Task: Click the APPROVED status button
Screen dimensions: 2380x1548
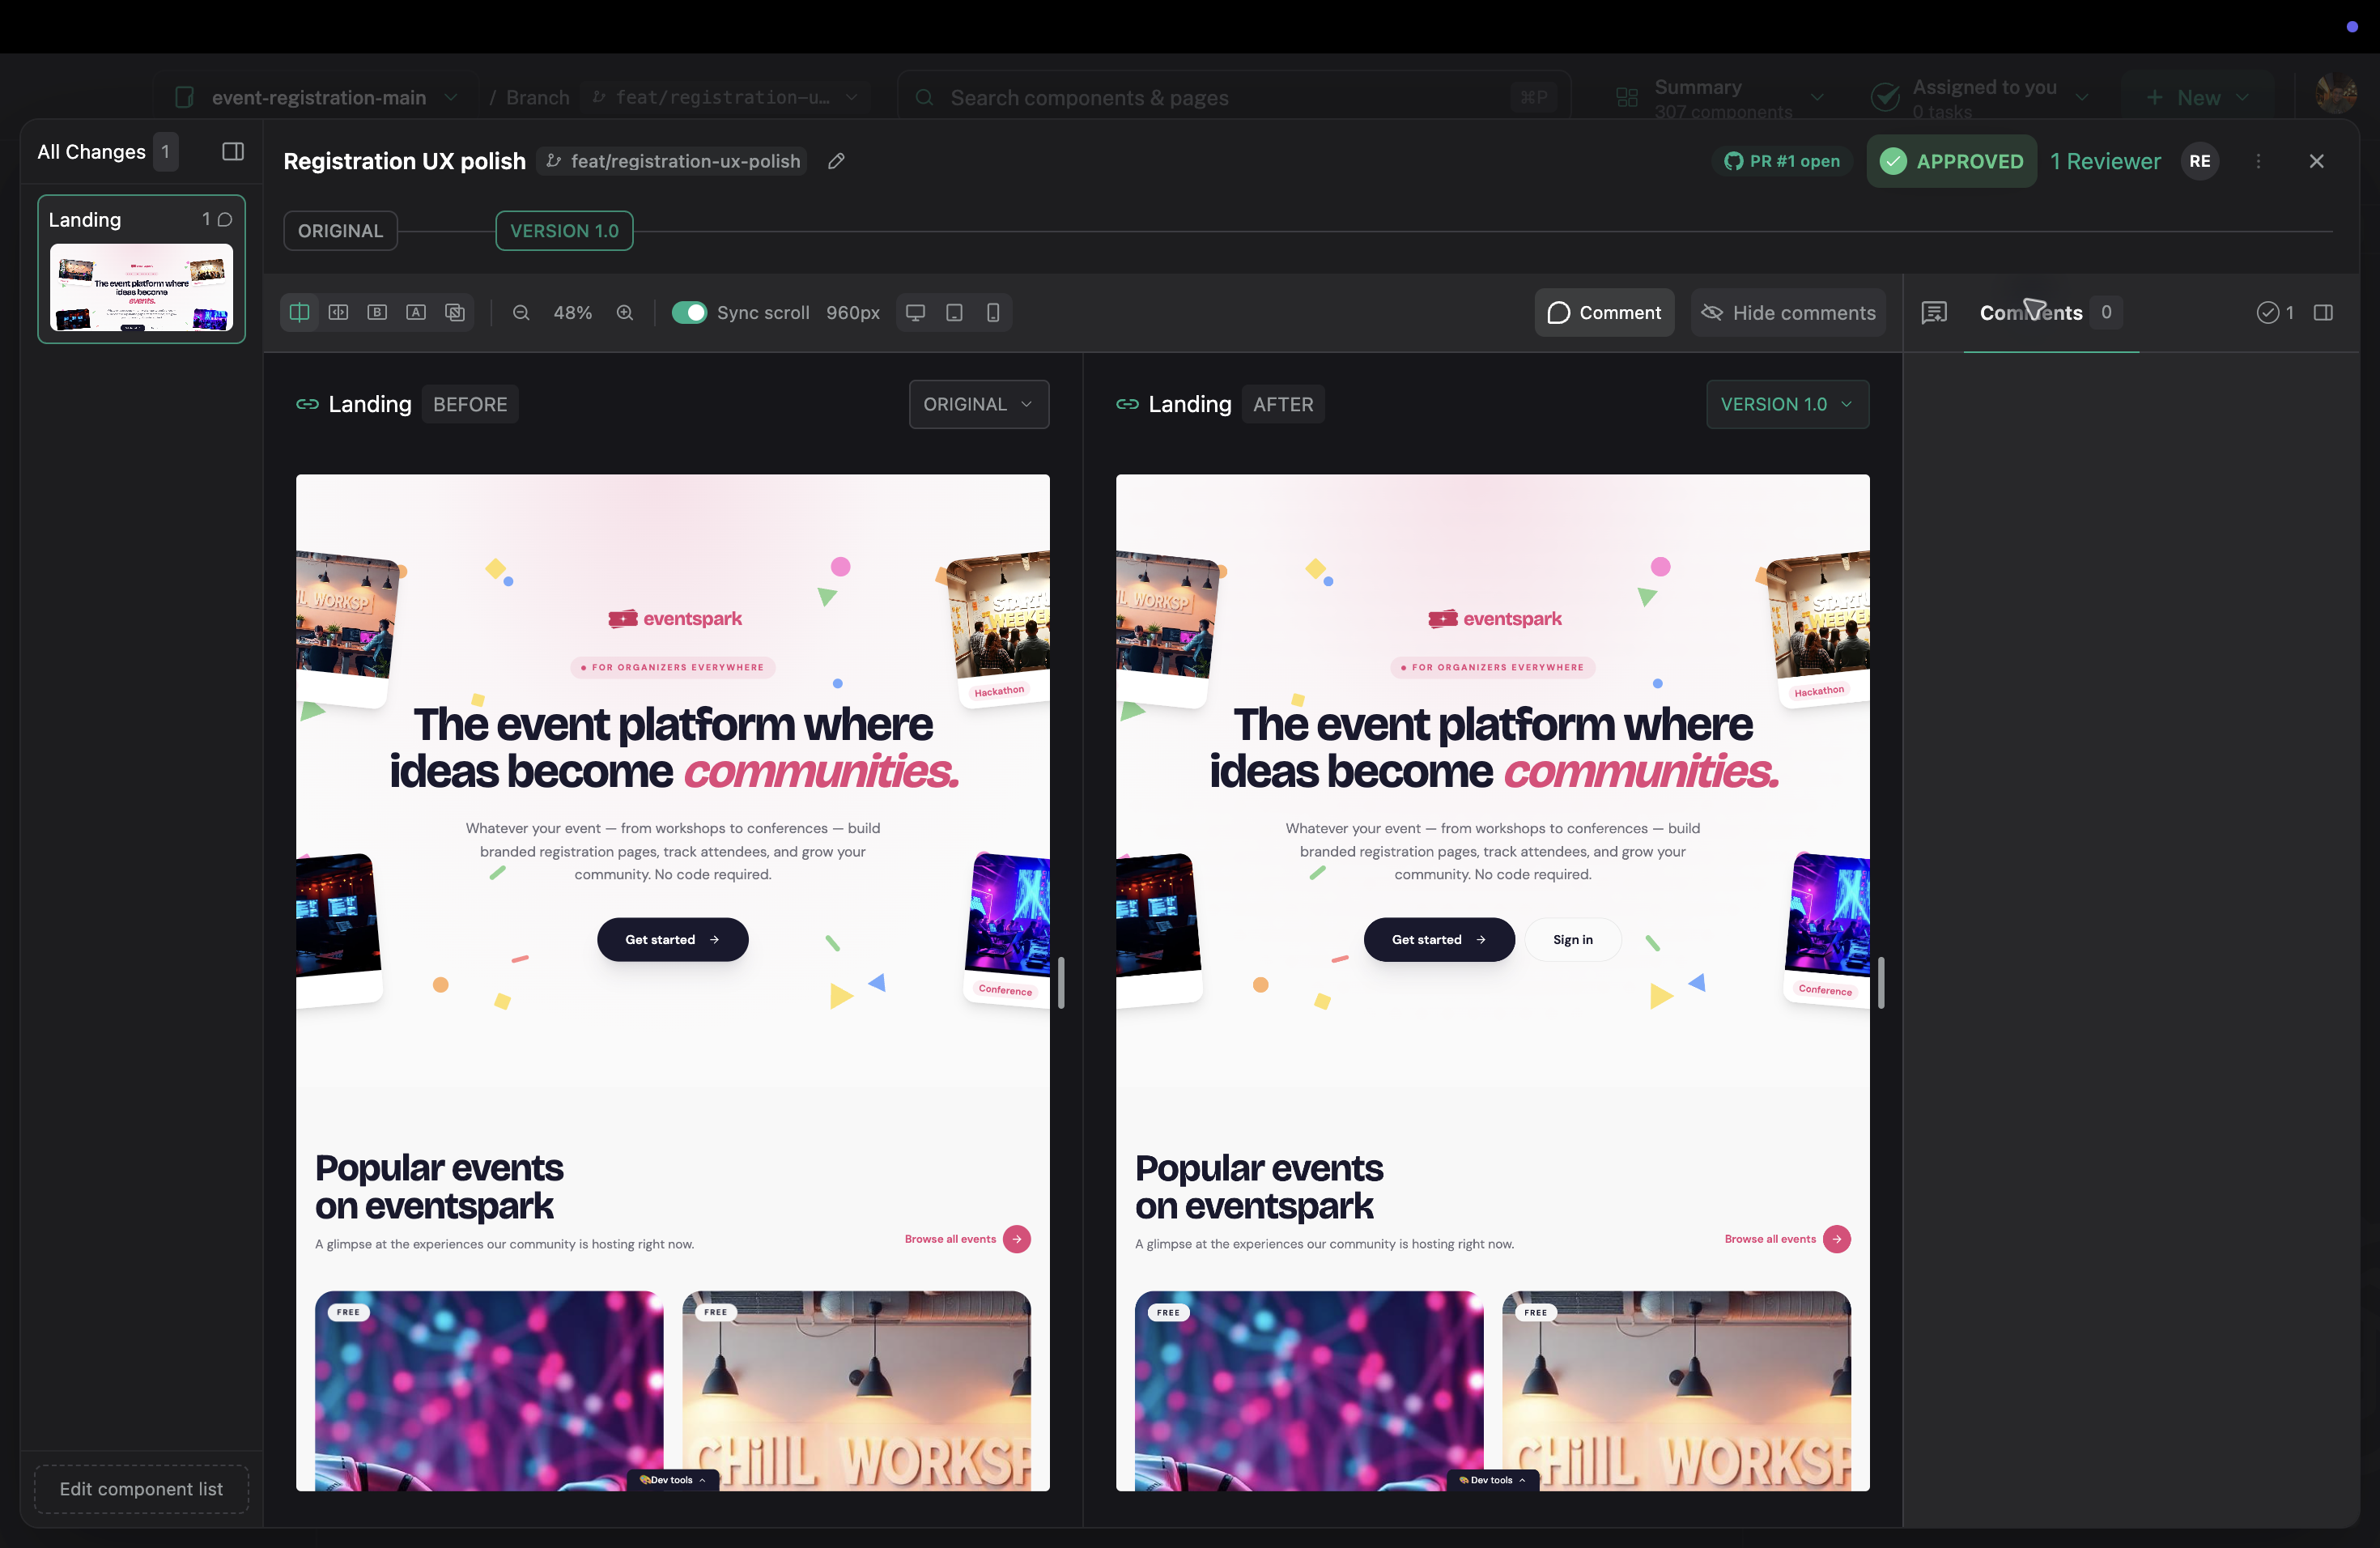Action: point(1951,161)
